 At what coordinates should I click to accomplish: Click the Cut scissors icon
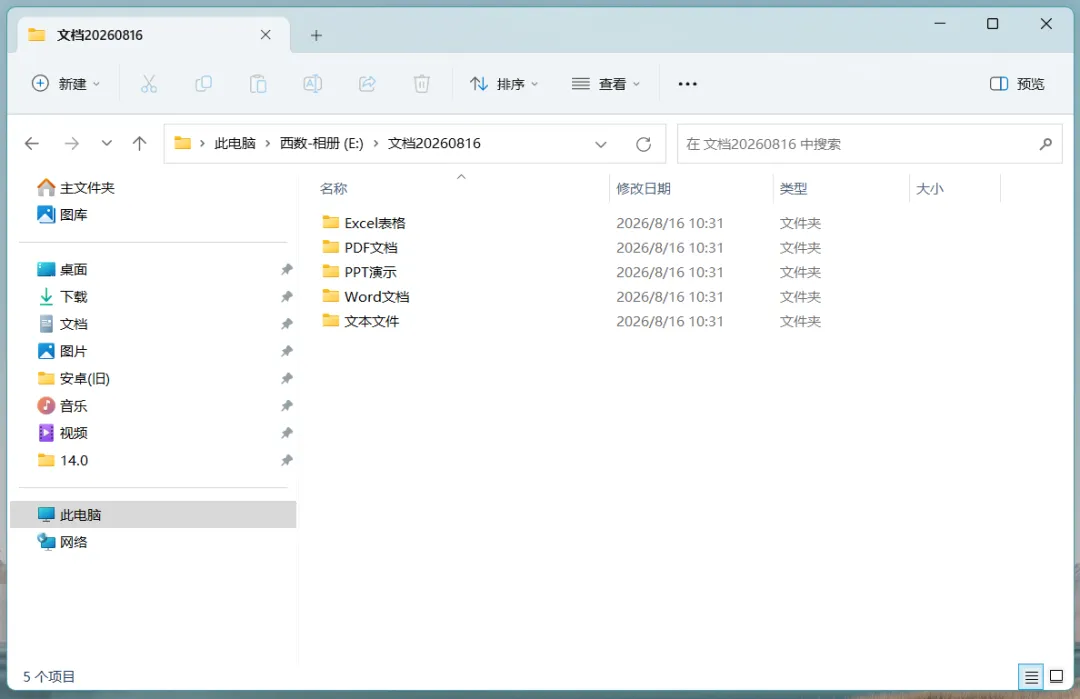pyautogui.click(x=149, y=84)
